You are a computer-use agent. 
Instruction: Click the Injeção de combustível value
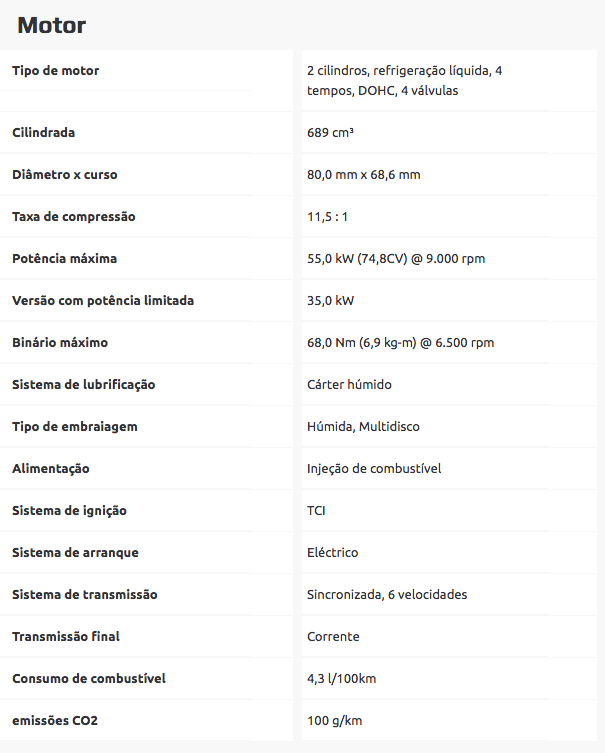tap(374, 469)
